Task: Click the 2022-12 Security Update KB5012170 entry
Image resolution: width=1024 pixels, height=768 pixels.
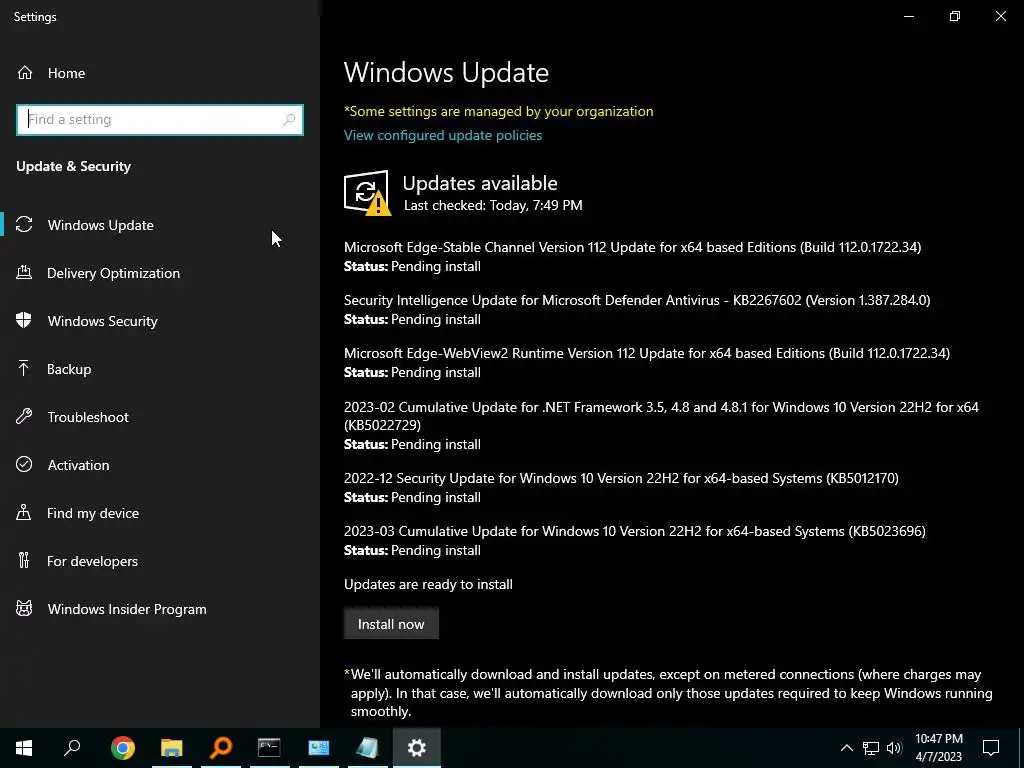Action: 621,487
